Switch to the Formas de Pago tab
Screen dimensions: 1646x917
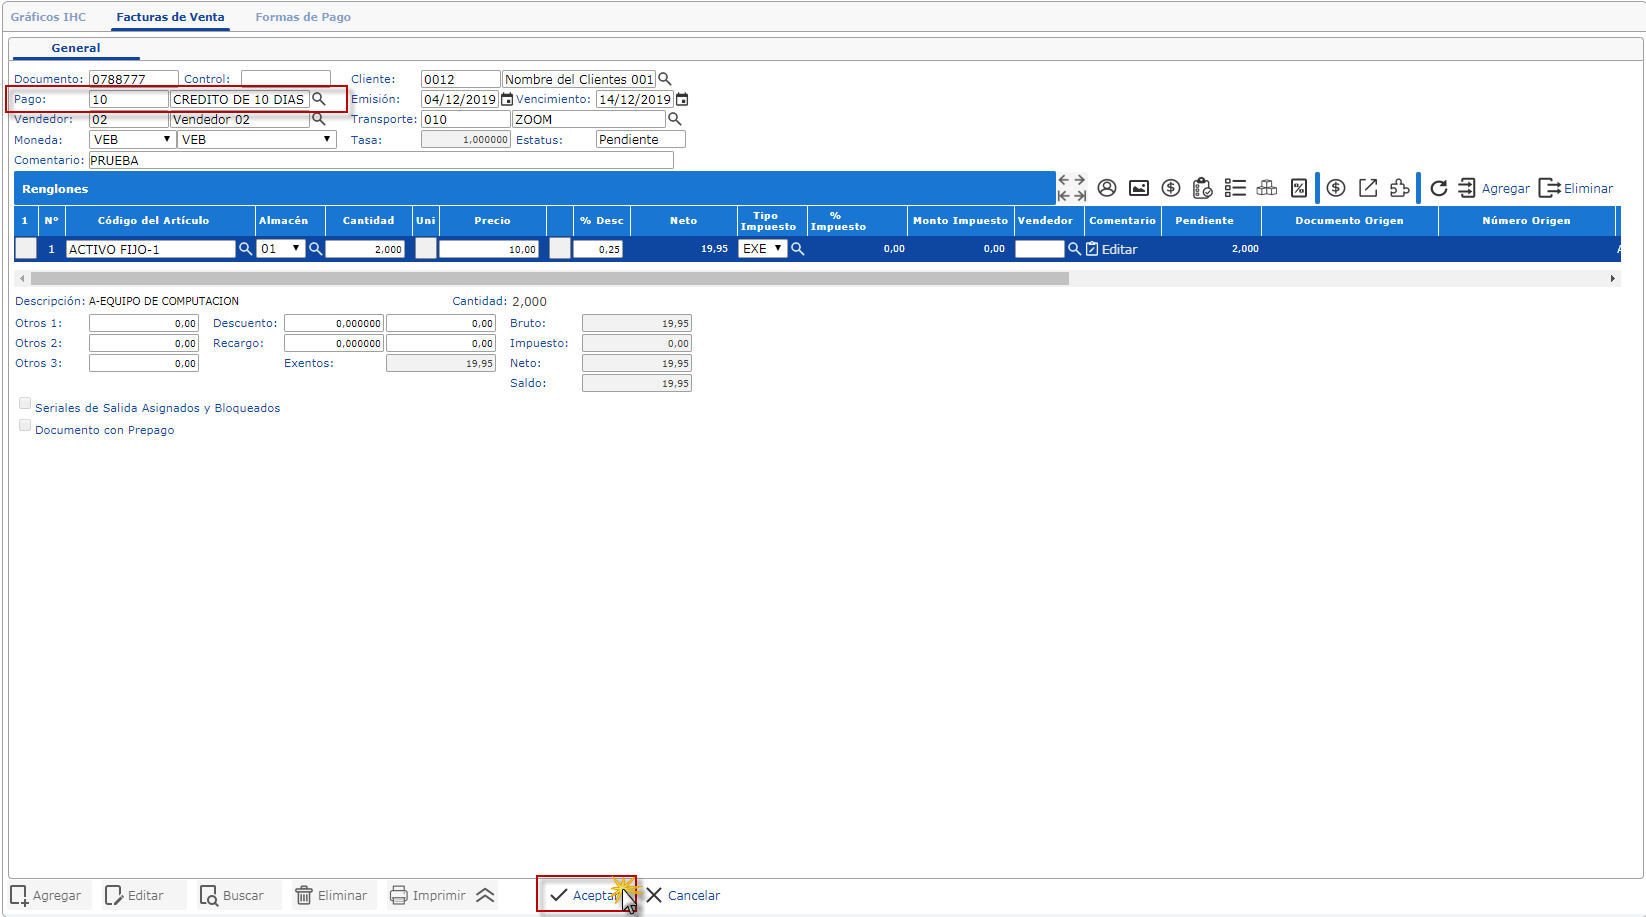tap(302, 17)
